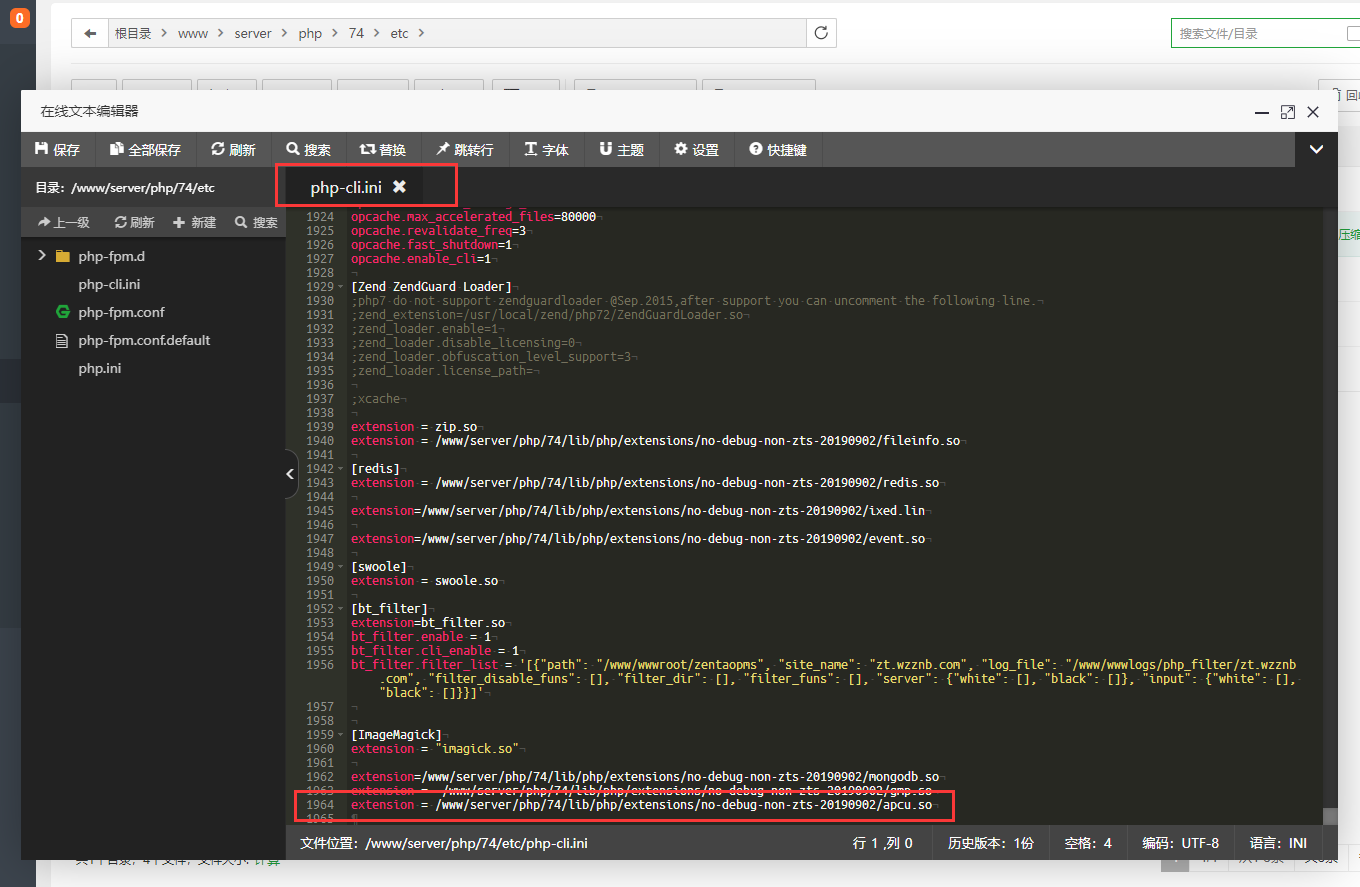Open the Replace (替换) tool

[382, 150]
